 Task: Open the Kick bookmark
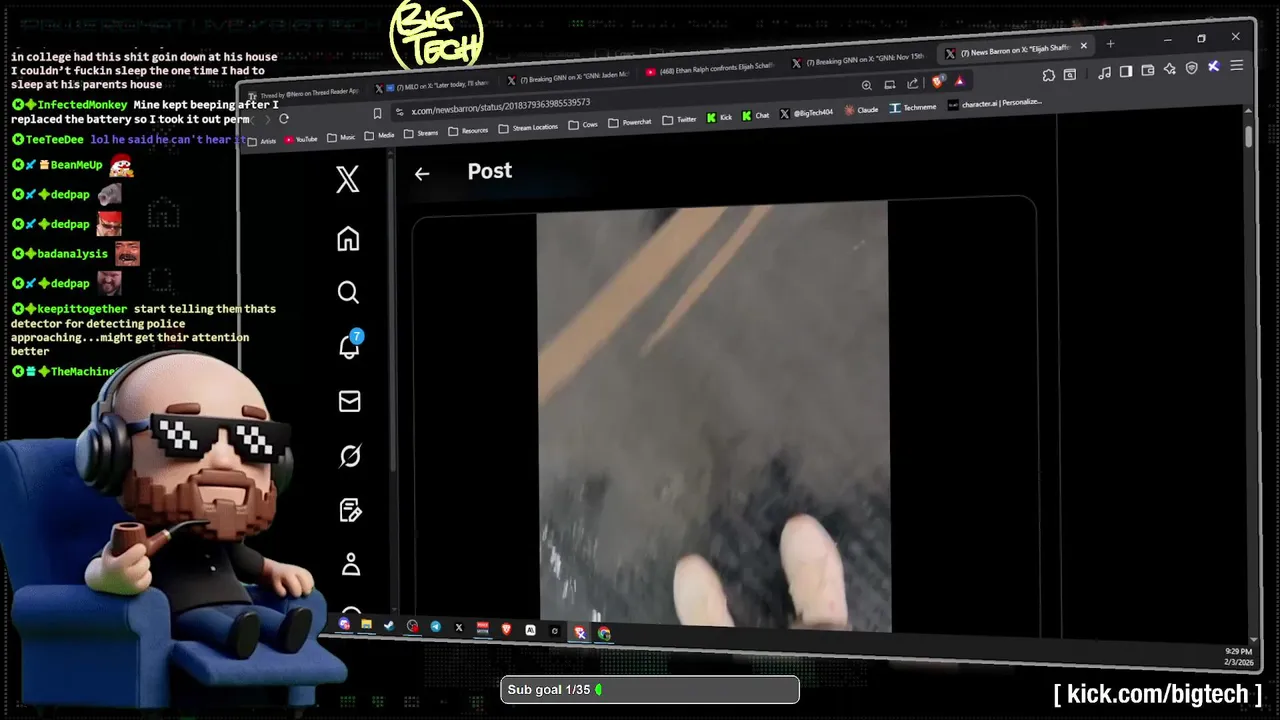[x=719, y=118]
